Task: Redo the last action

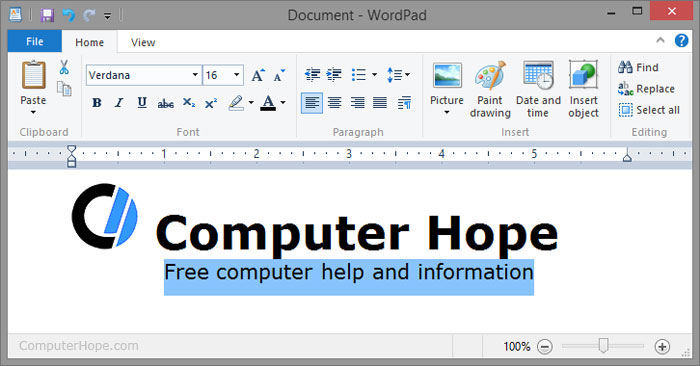Action: click(89, 15)
